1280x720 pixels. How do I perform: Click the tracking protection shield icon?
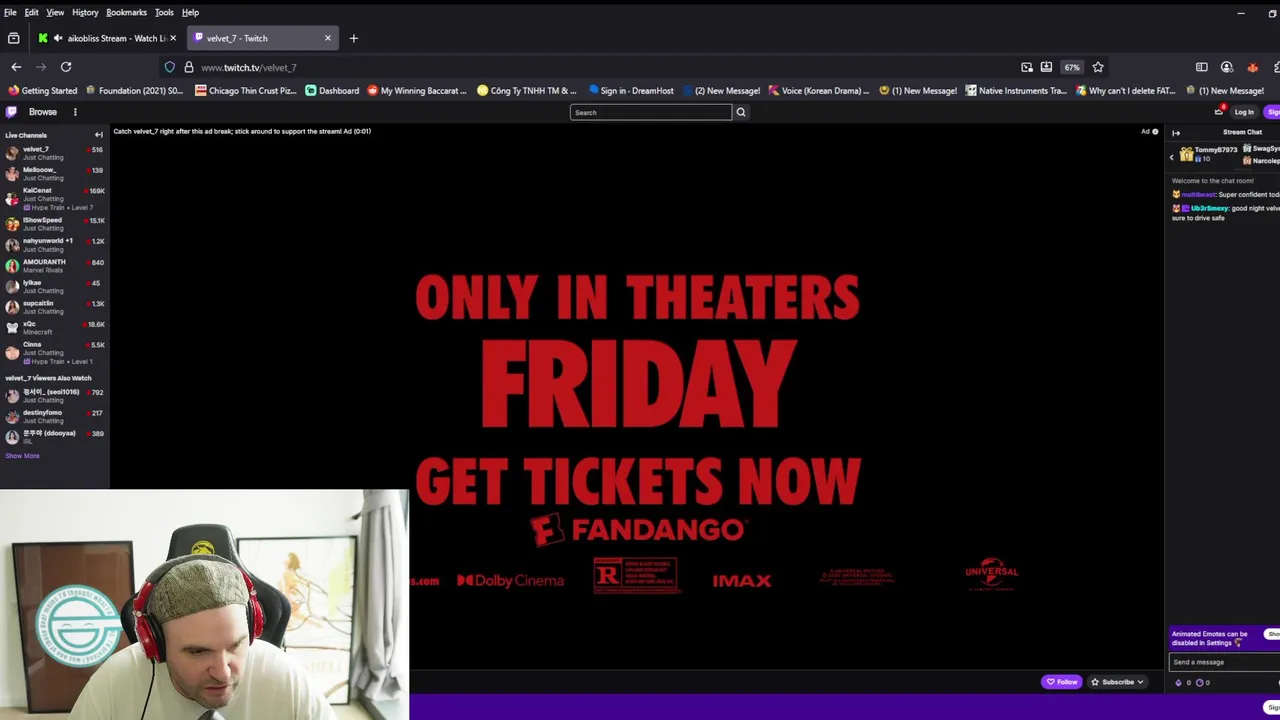click(170, 67)
